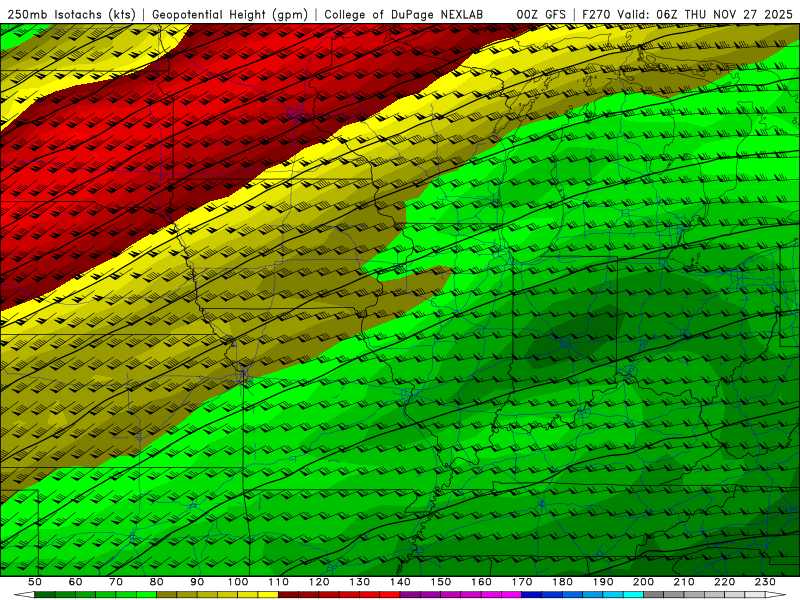Screen dimensions: 800x600
Task: Click the '150' legend label
Action: 441,582
